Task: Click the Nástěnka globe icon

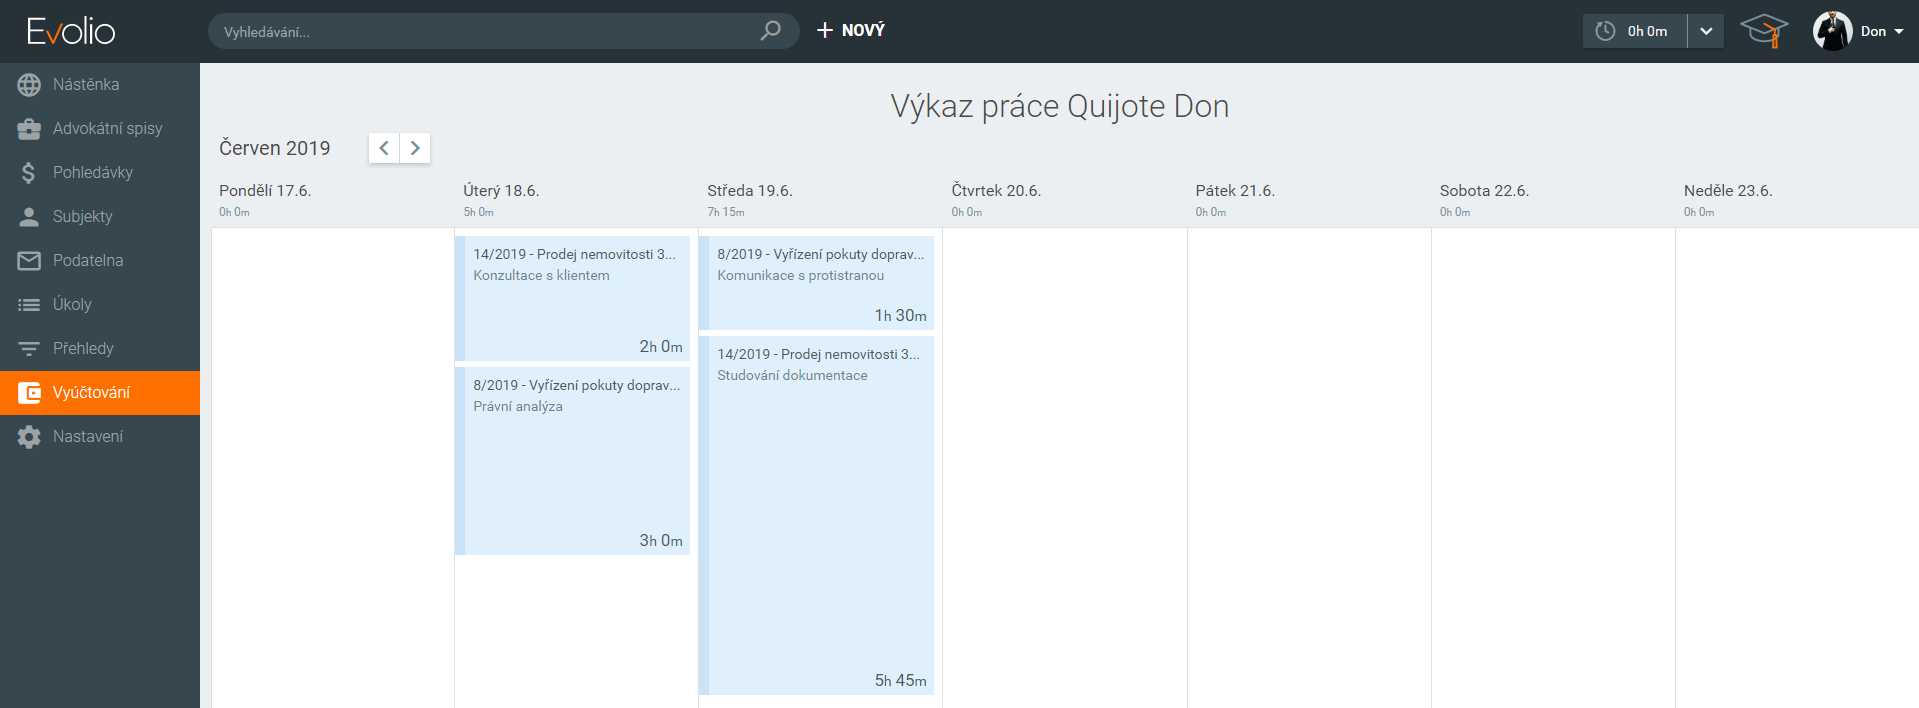Action: coord(29,85)
